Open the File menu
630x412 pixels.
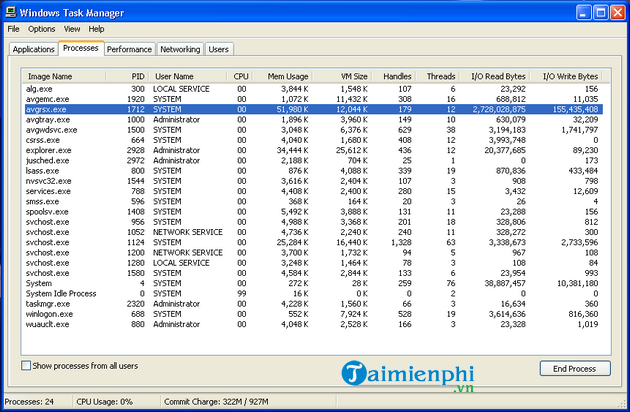tap(13, 29)
